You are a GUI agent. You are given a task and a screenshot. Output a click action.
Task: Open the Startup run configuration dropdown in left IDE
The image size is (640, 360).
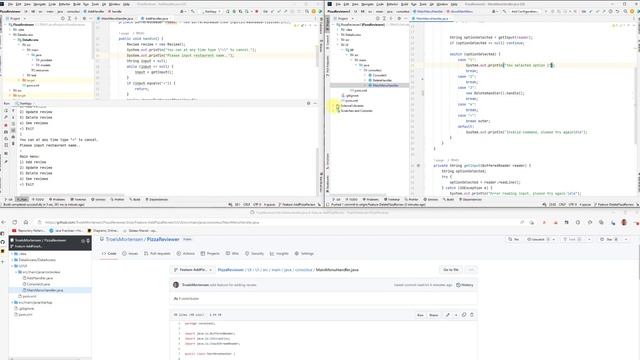click(x=211, y=11)
